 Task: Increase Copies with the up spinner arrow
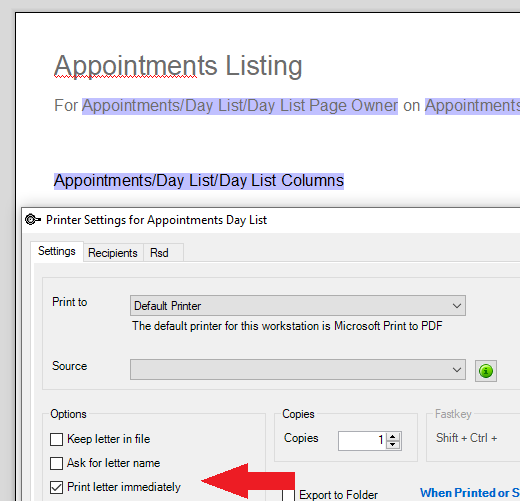(393, 437)
